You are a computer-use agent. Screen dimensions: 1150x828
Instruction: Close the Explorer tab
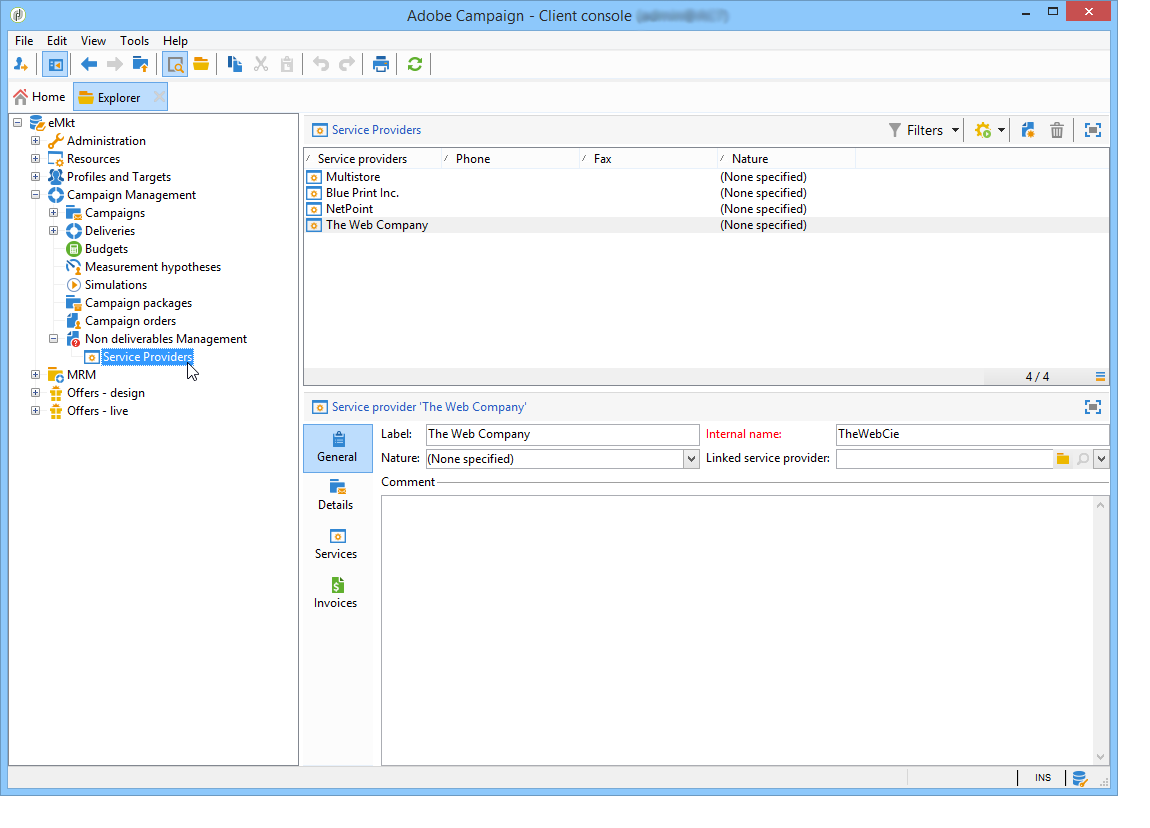click(x=159, y=97)
